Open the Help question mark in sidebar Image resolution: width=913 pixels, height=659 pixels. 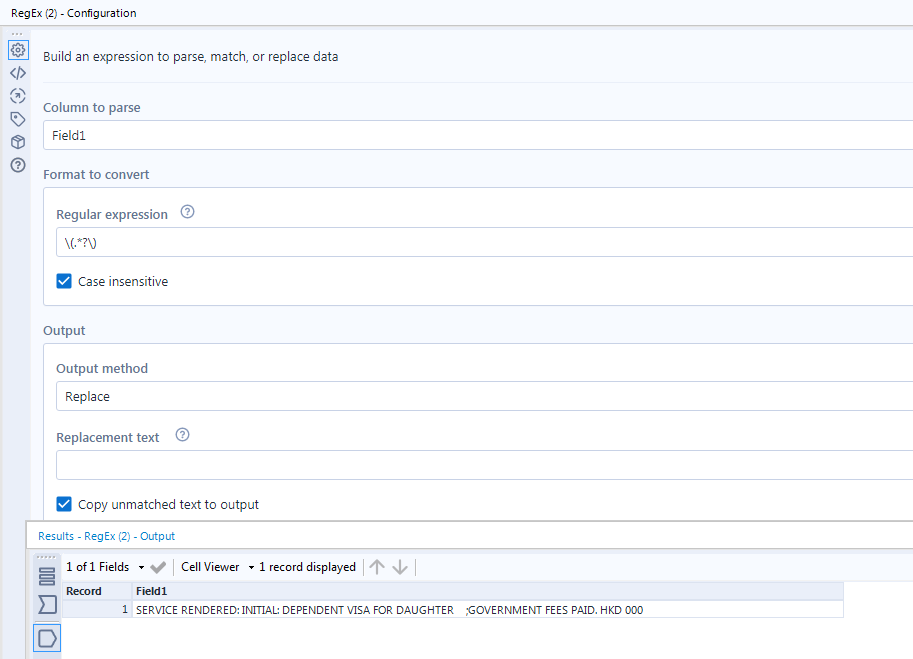coord(18,165)
